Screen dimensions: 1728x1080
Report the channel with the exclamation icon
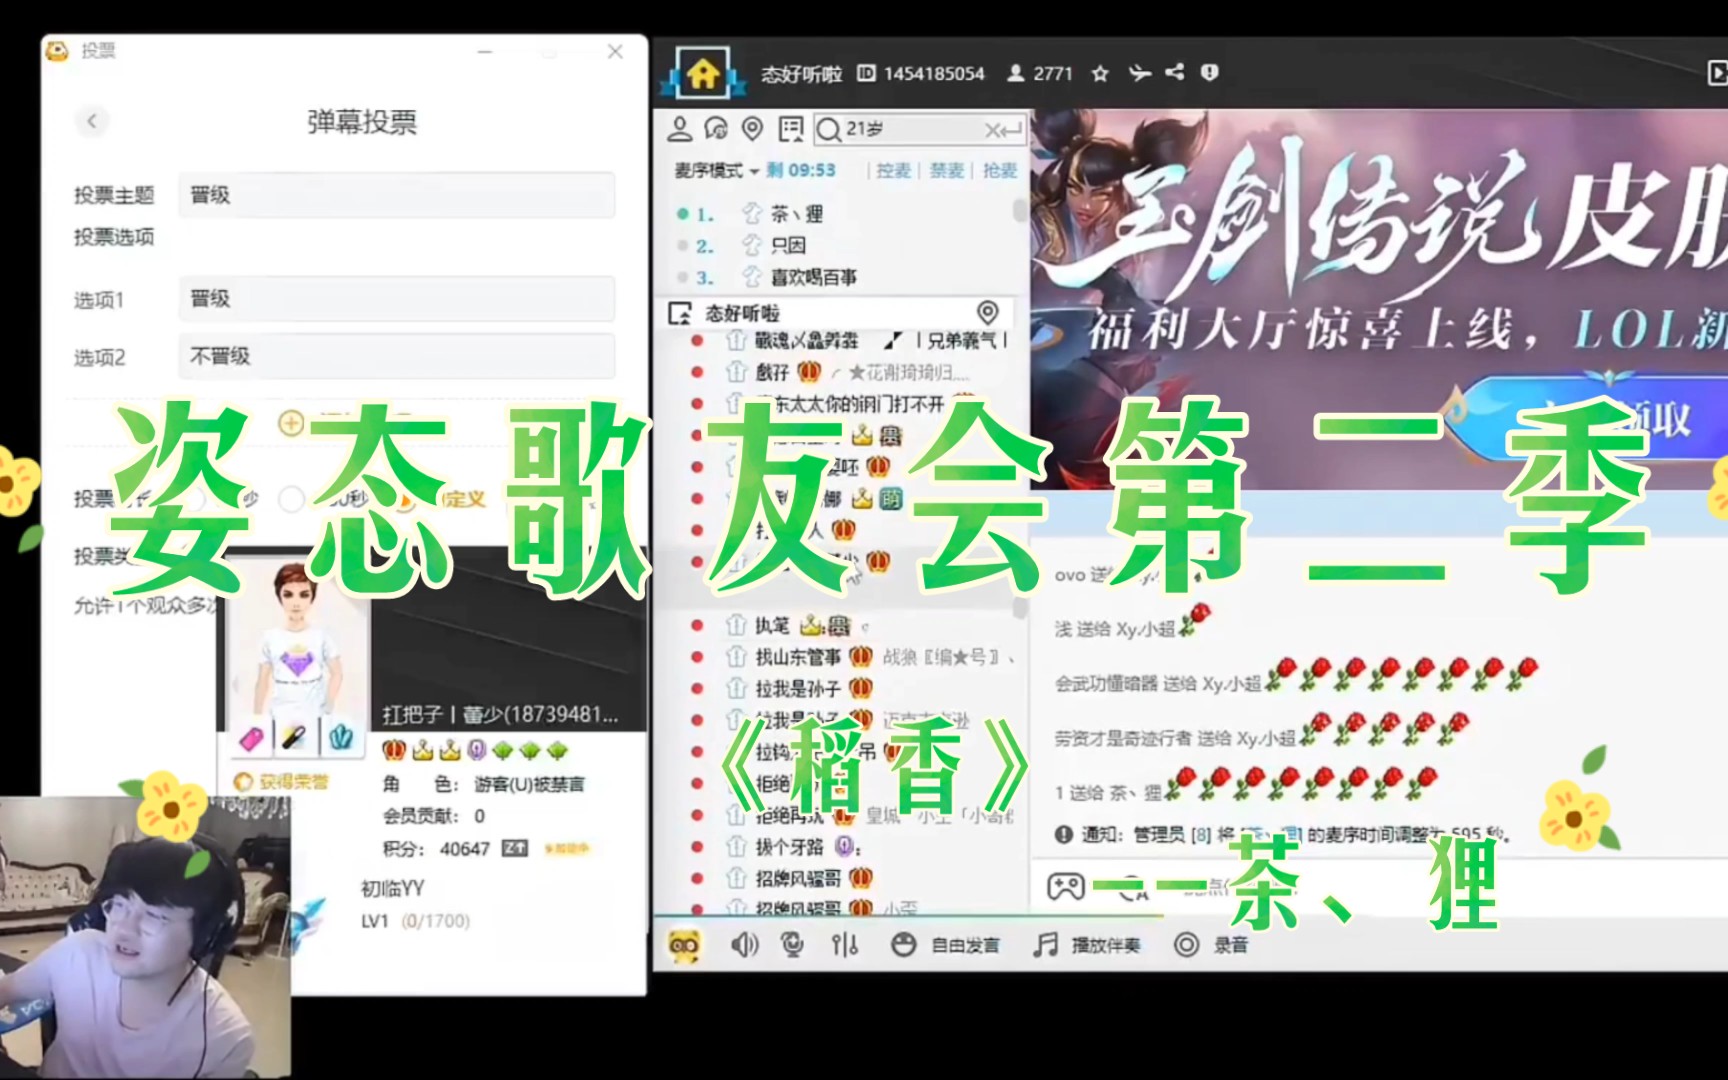pos(1210,73)
